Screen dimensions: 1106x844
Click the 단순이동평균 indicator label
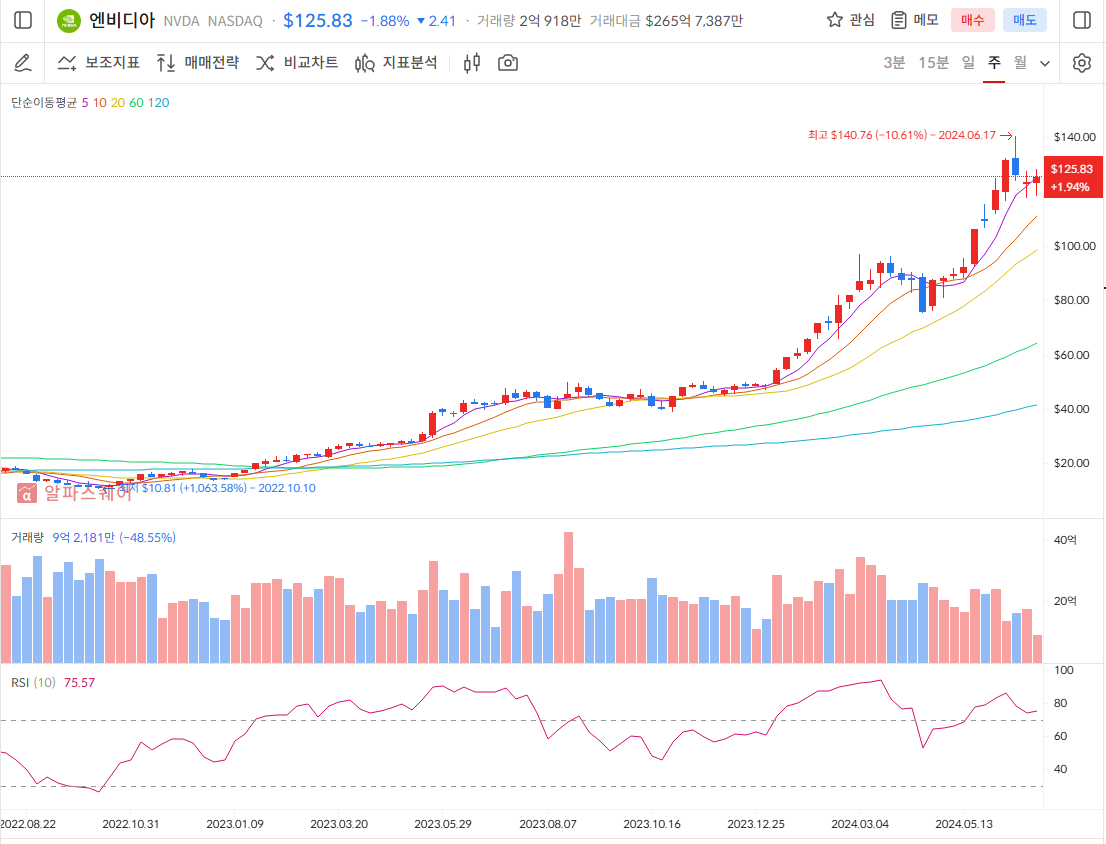click(44, 103)
